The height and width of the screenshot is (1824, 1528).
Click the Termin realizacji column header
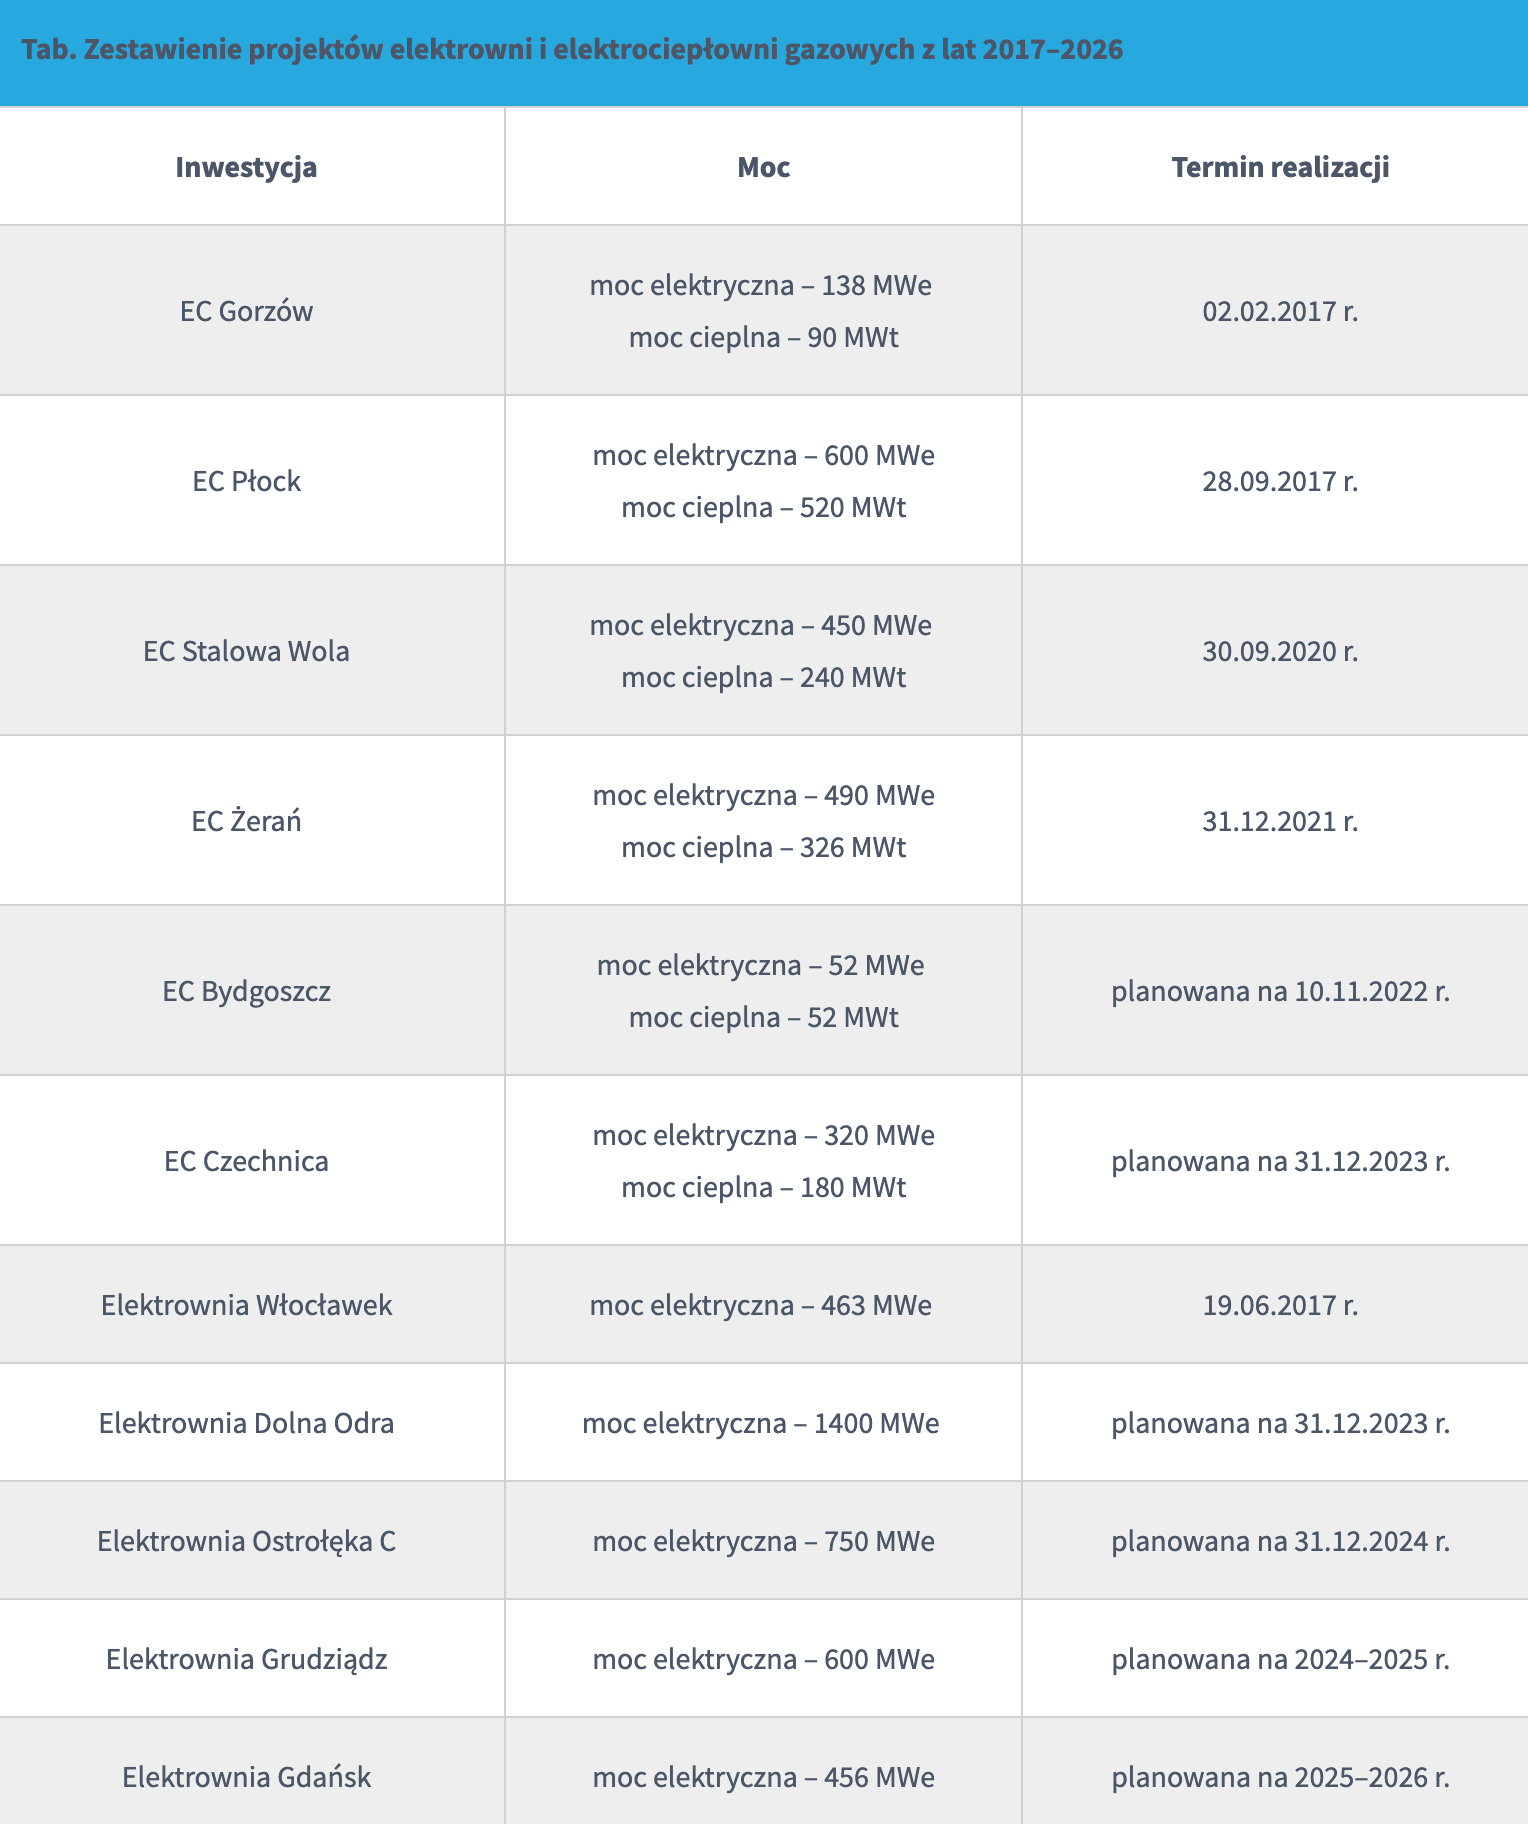(x=1280, y=167)
